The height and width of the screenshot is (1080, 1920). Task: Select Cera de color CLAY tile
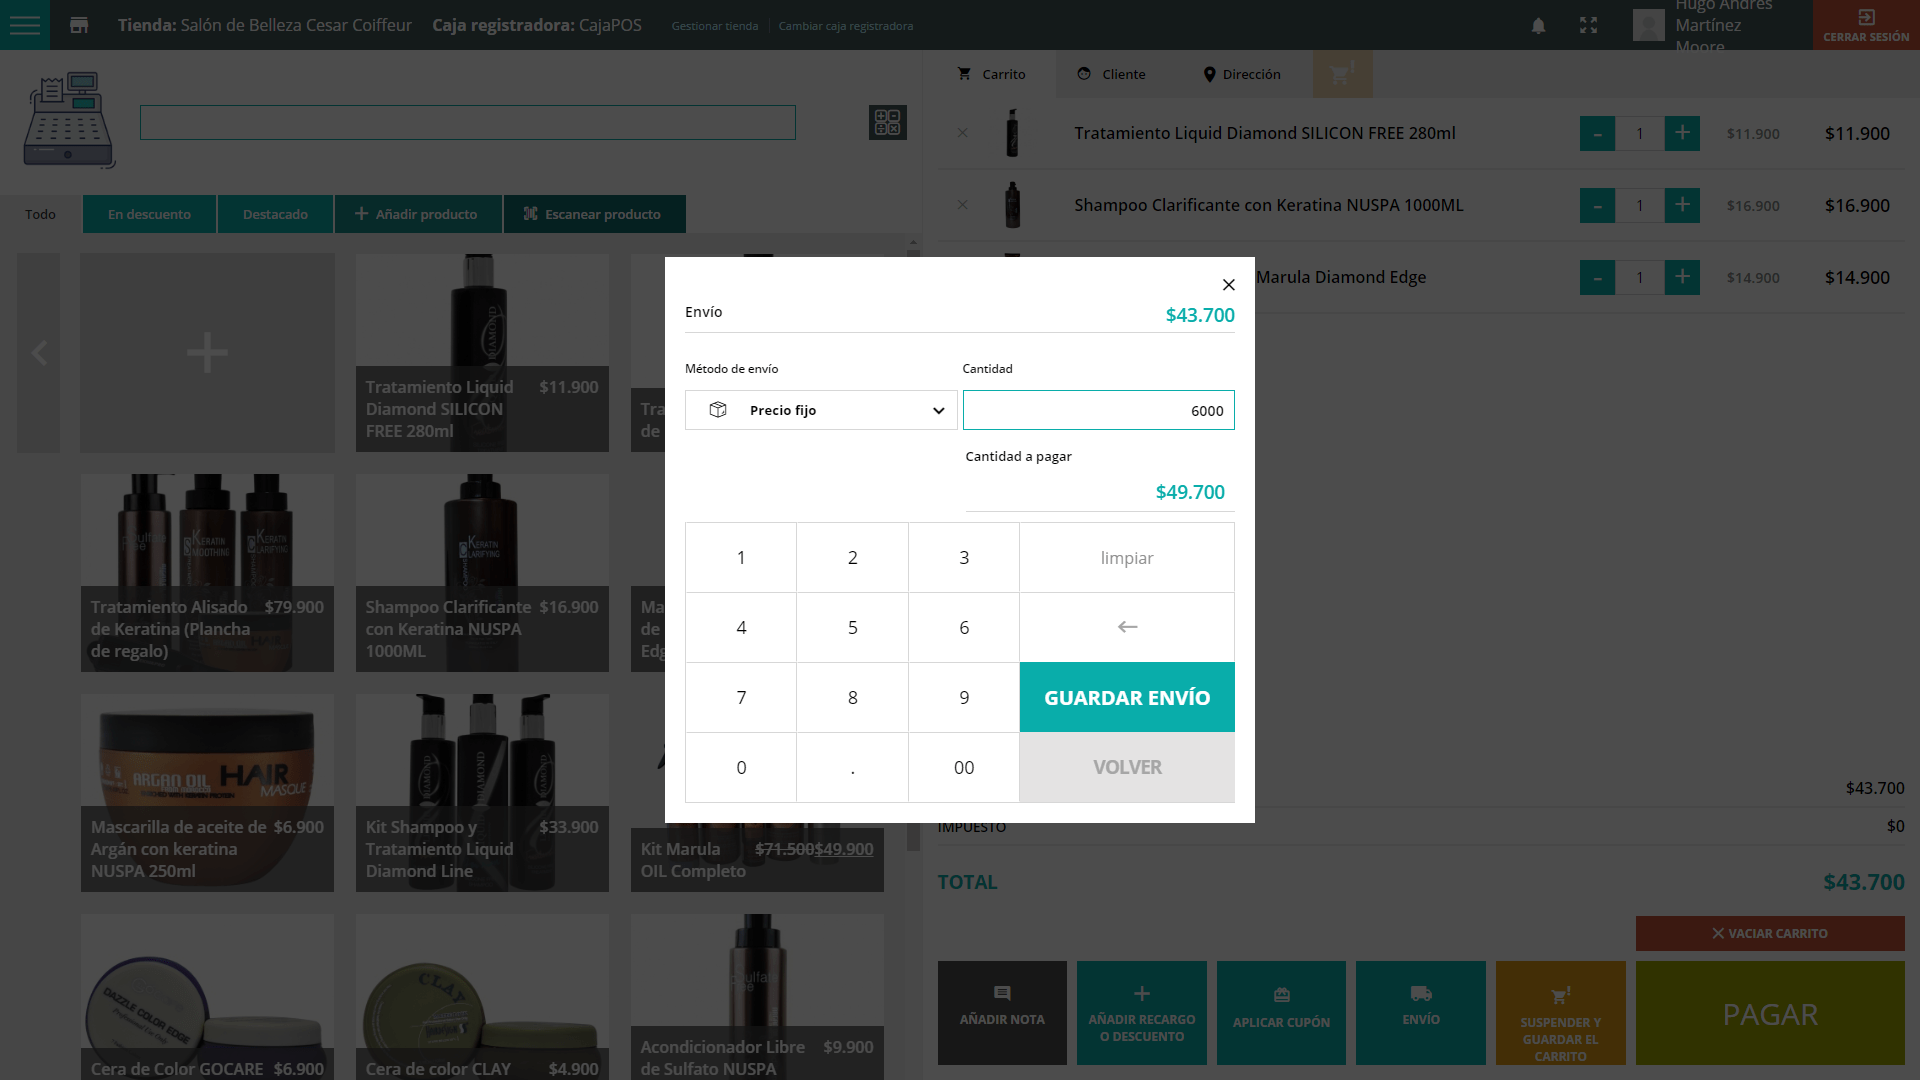coord(482,997)
